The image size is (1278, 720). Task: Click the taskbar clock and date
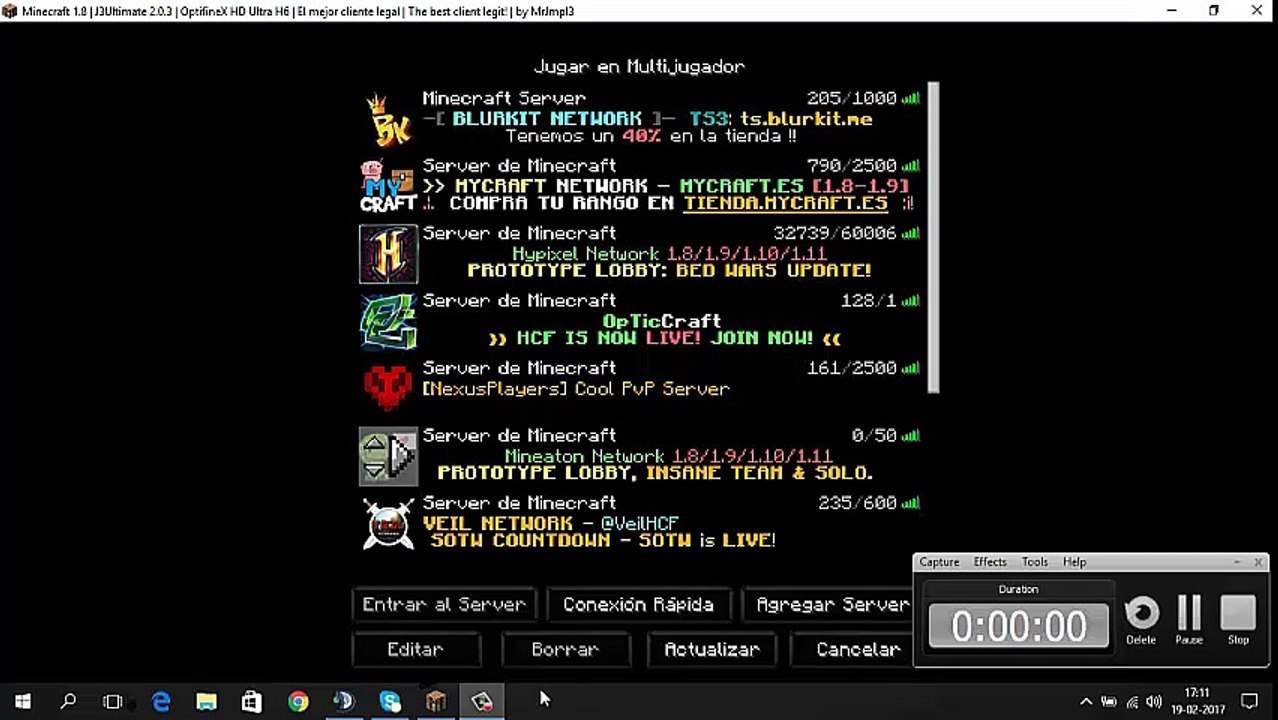(x=1197, y=702)
